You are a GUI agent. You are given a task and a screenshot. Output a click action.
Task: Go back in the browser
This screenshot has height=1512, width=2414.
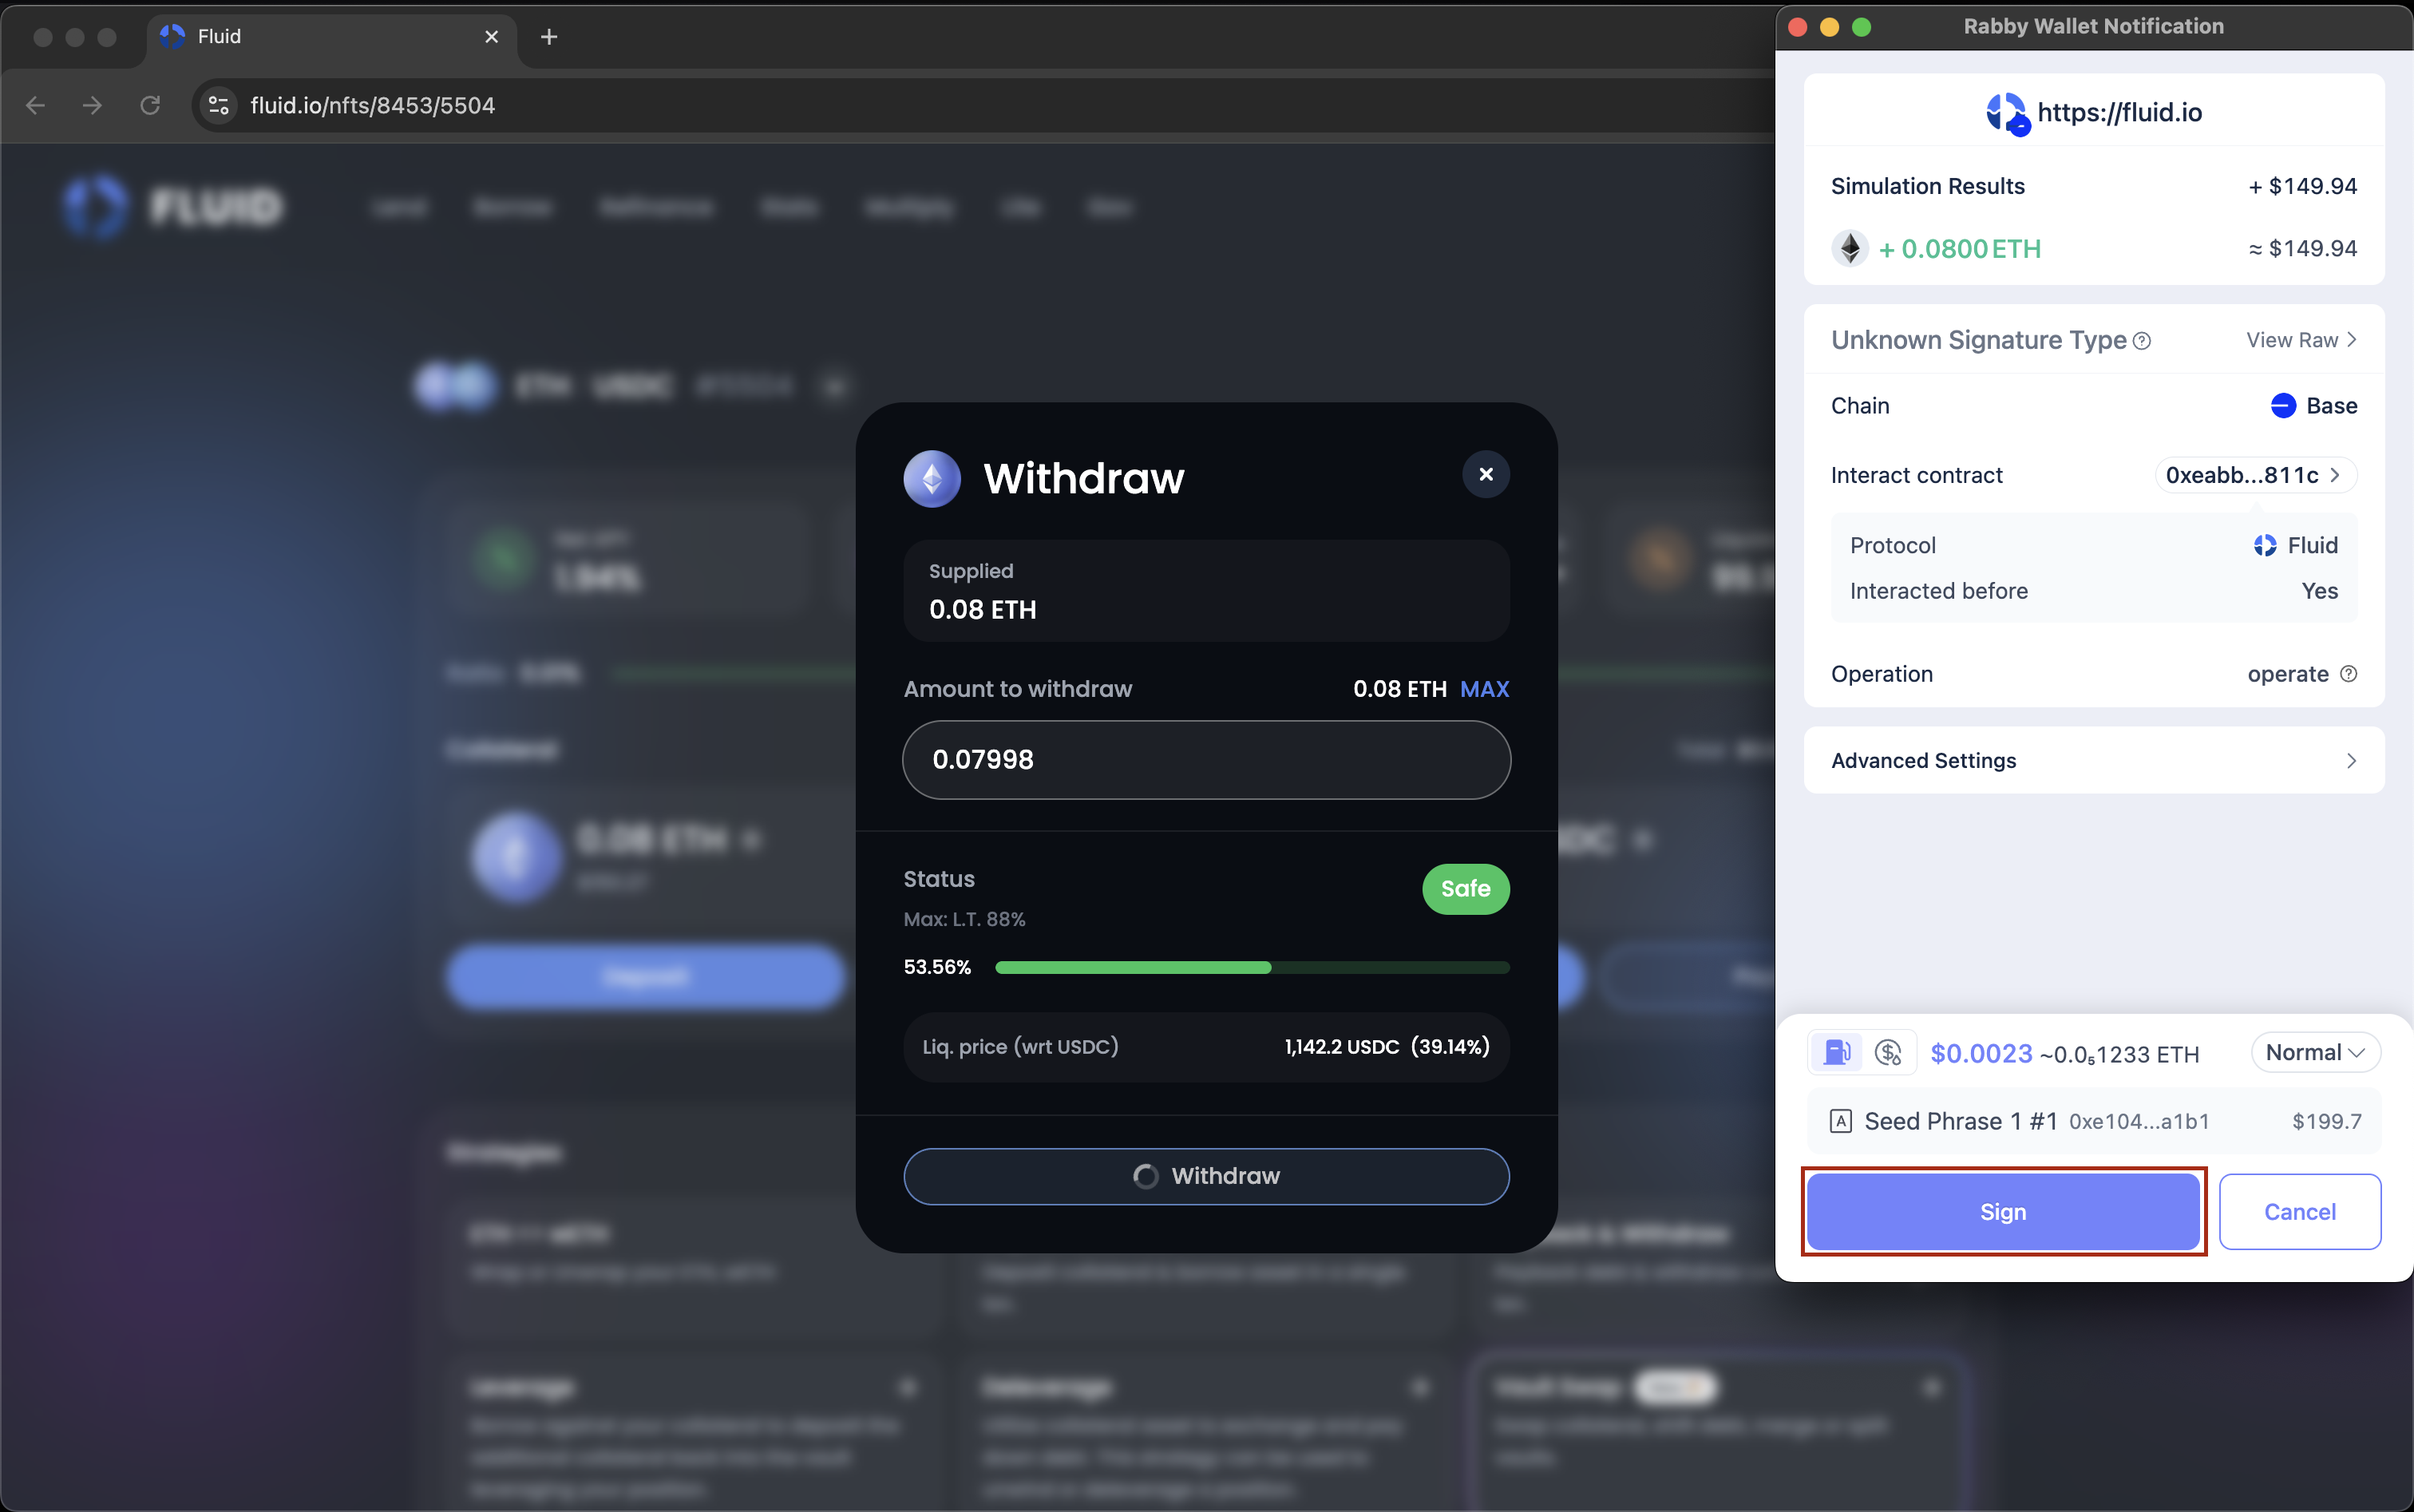tap(35, 105)
